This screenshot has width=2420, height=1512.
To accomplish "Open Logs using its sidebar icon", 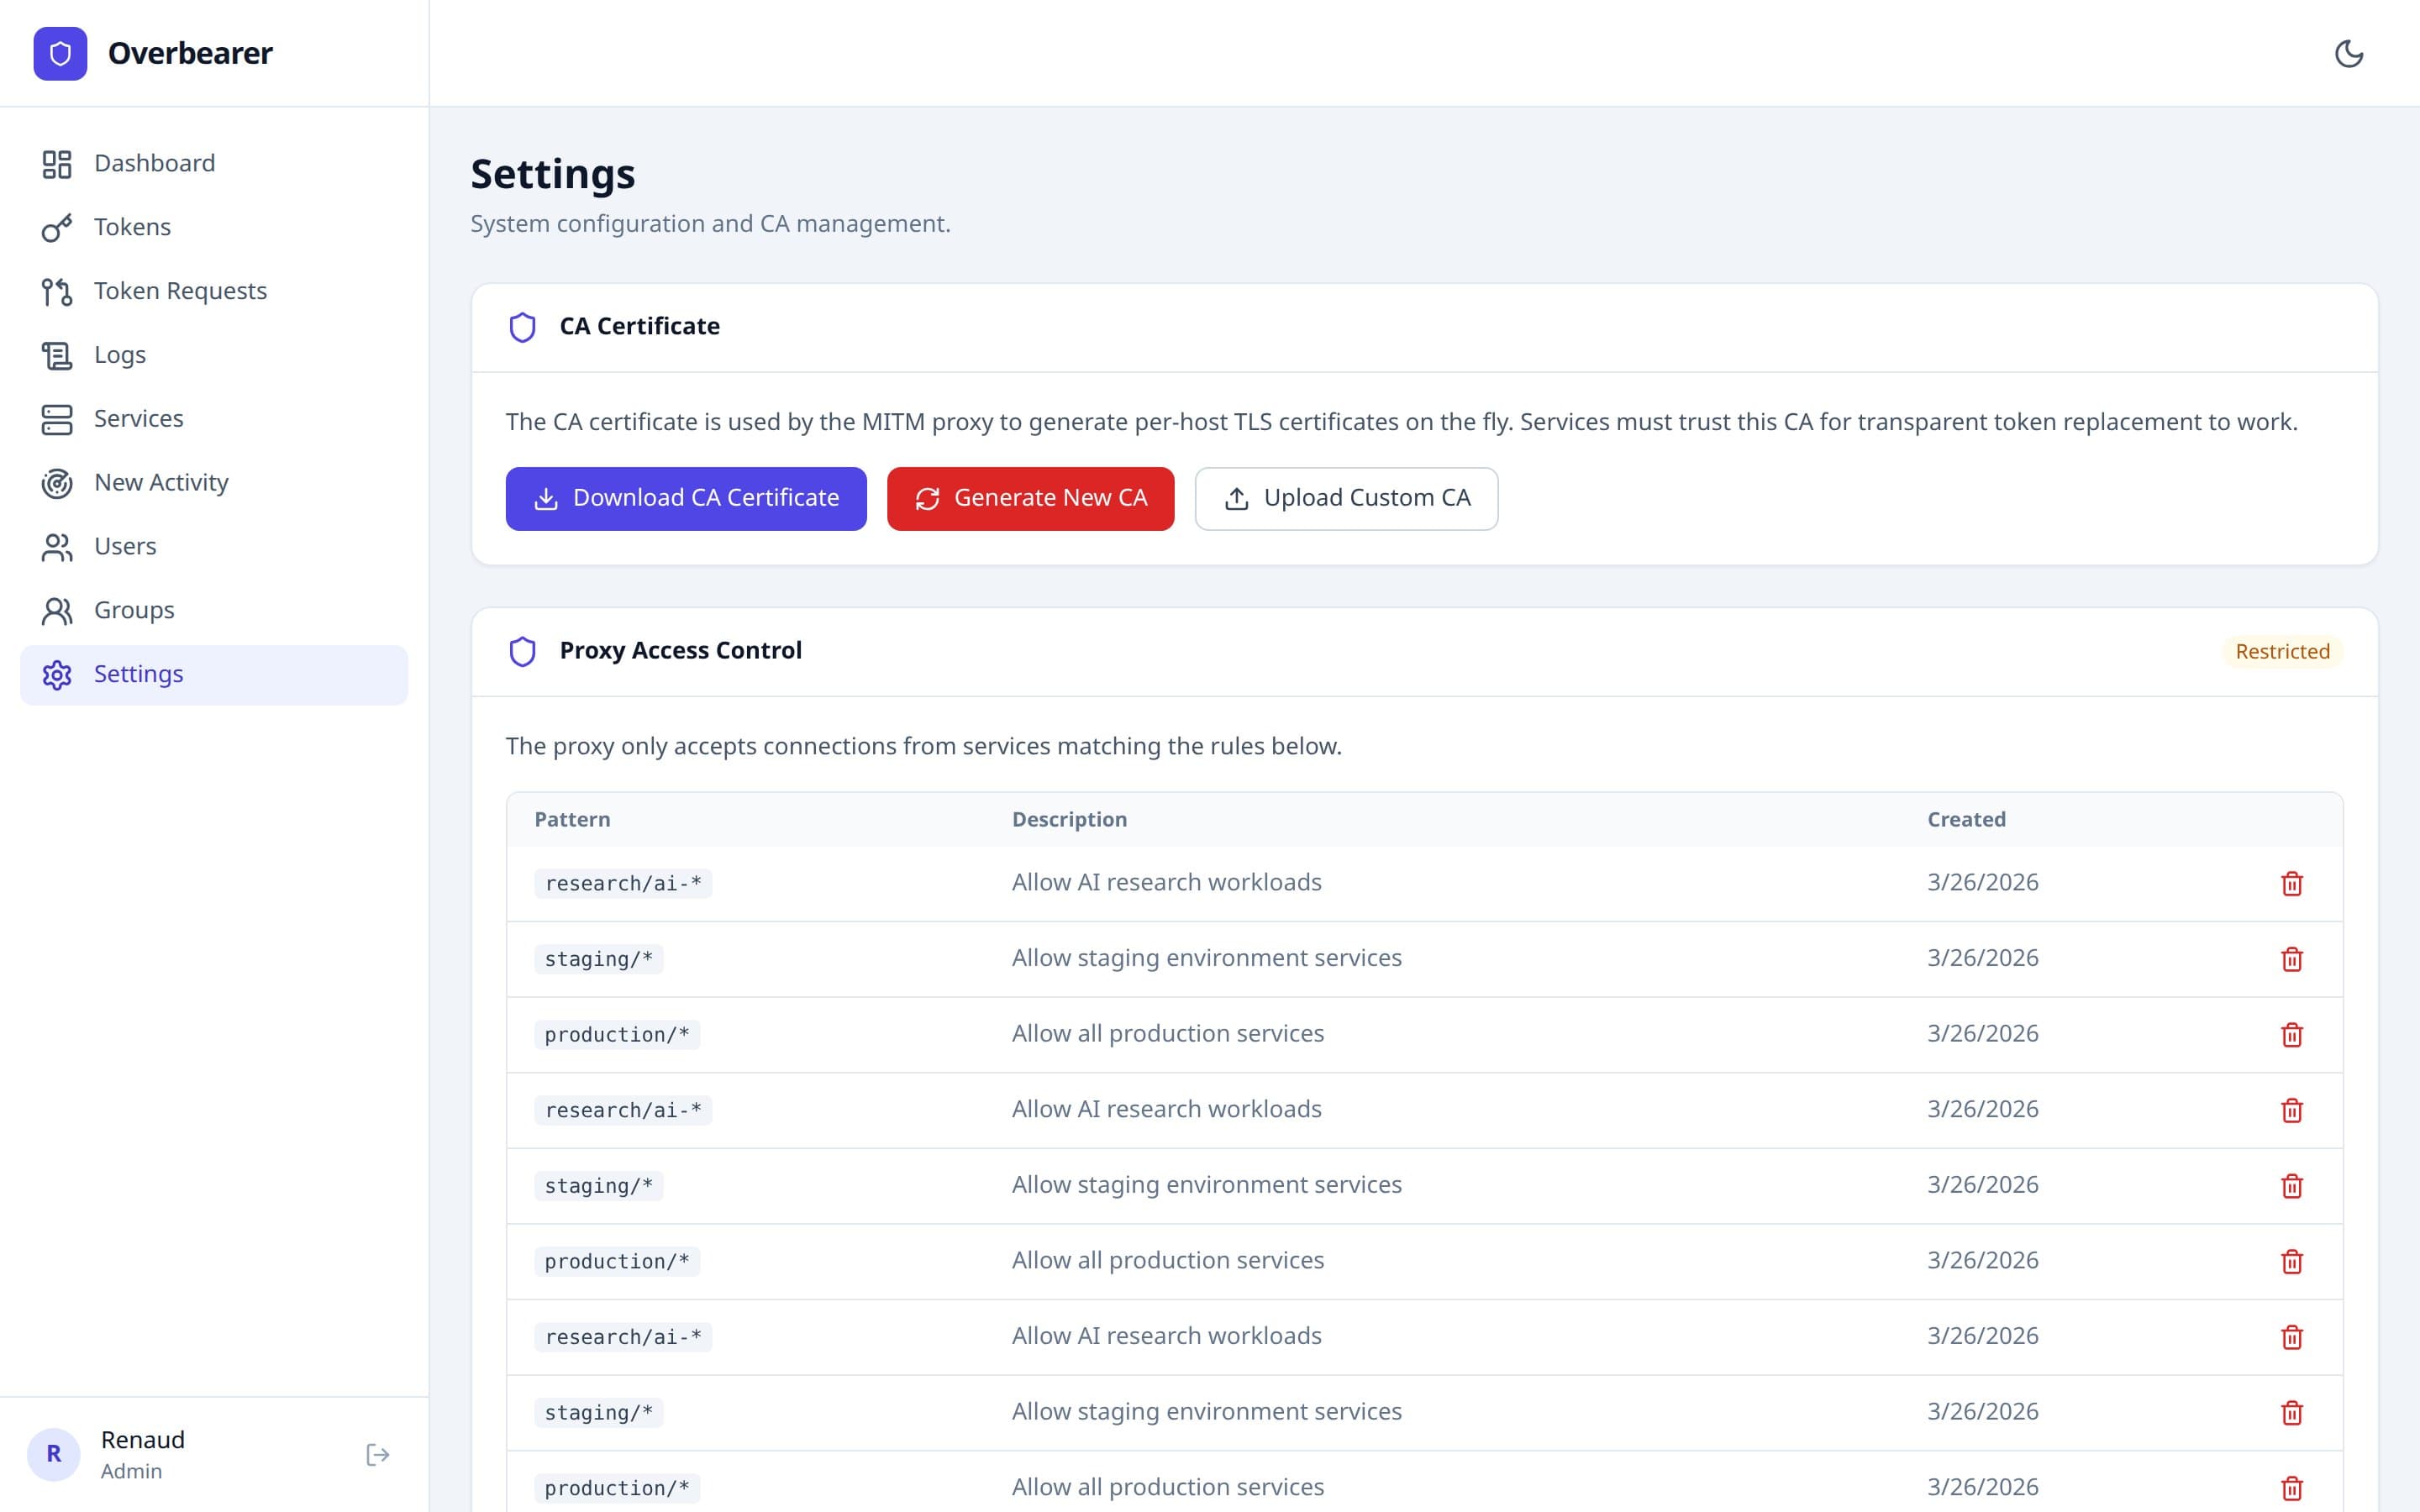I will point(56,354).
